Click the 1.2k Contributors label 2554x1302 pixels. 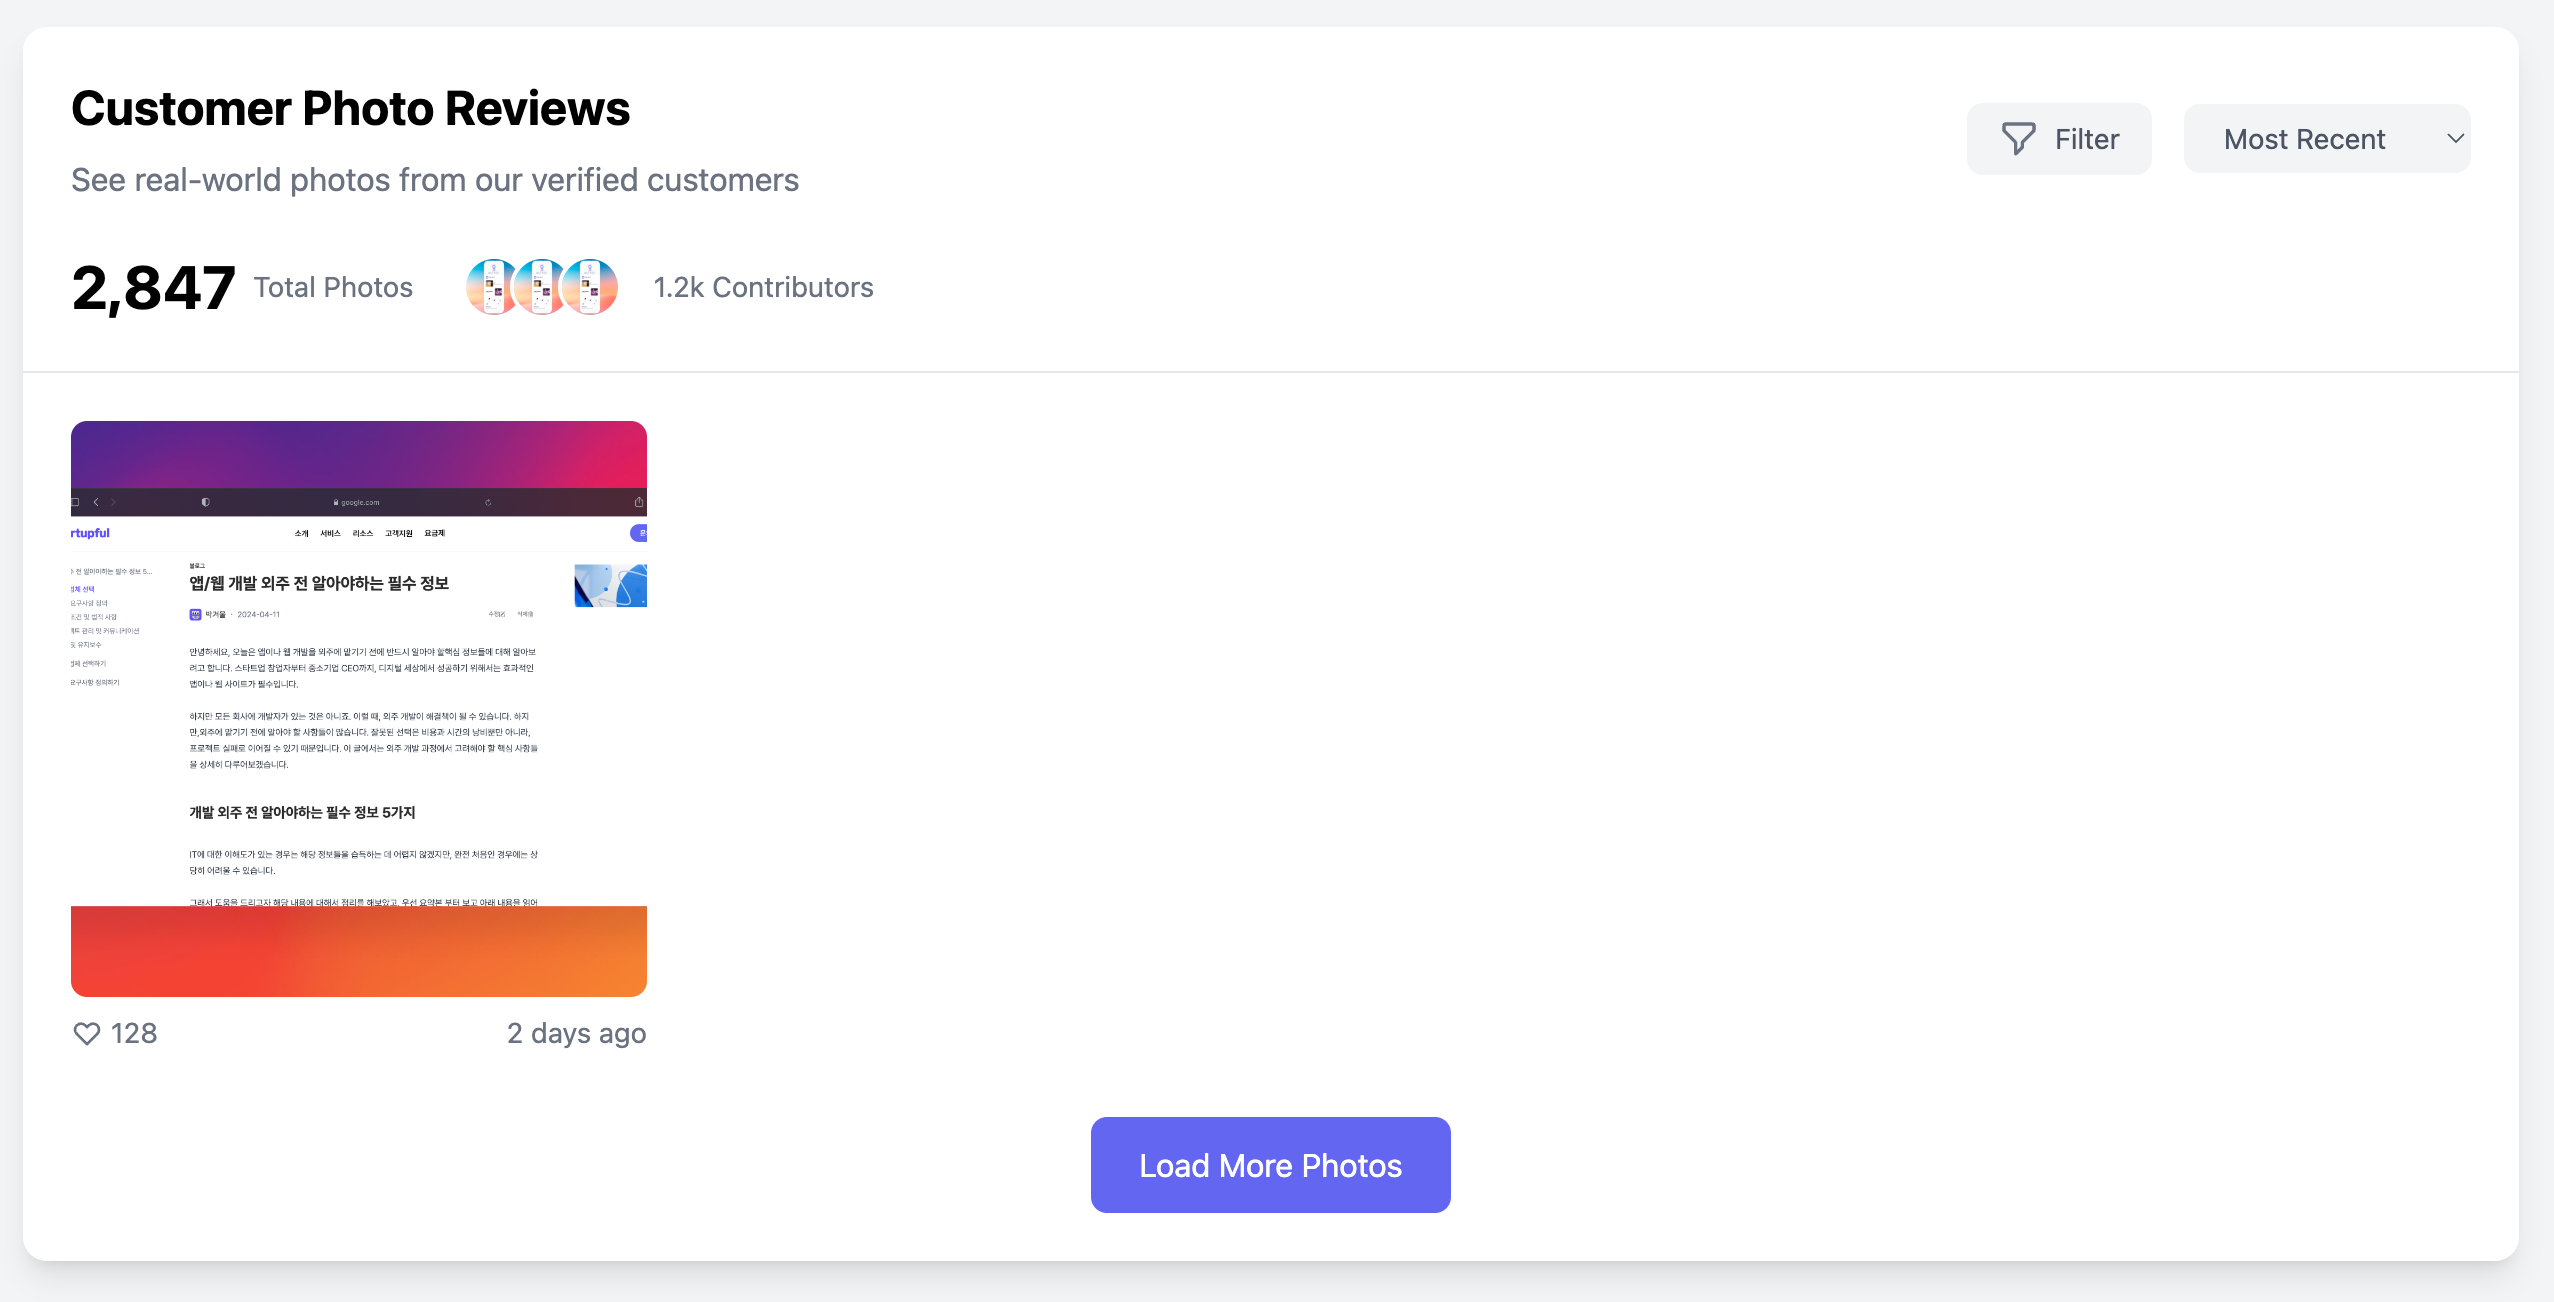tap(763, 287)
